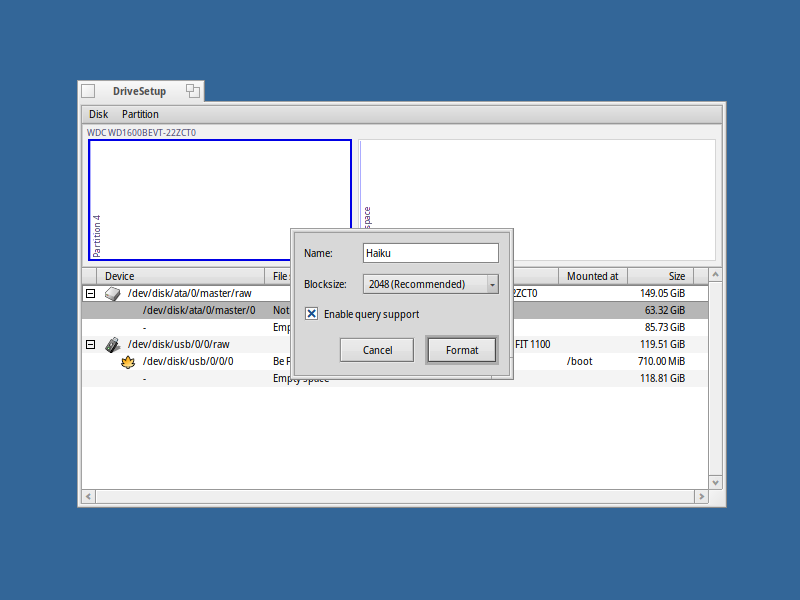Screen dimensions: 800x600
Task: Click the horizontal scrollbar right arrow
Action: point(702,496)
